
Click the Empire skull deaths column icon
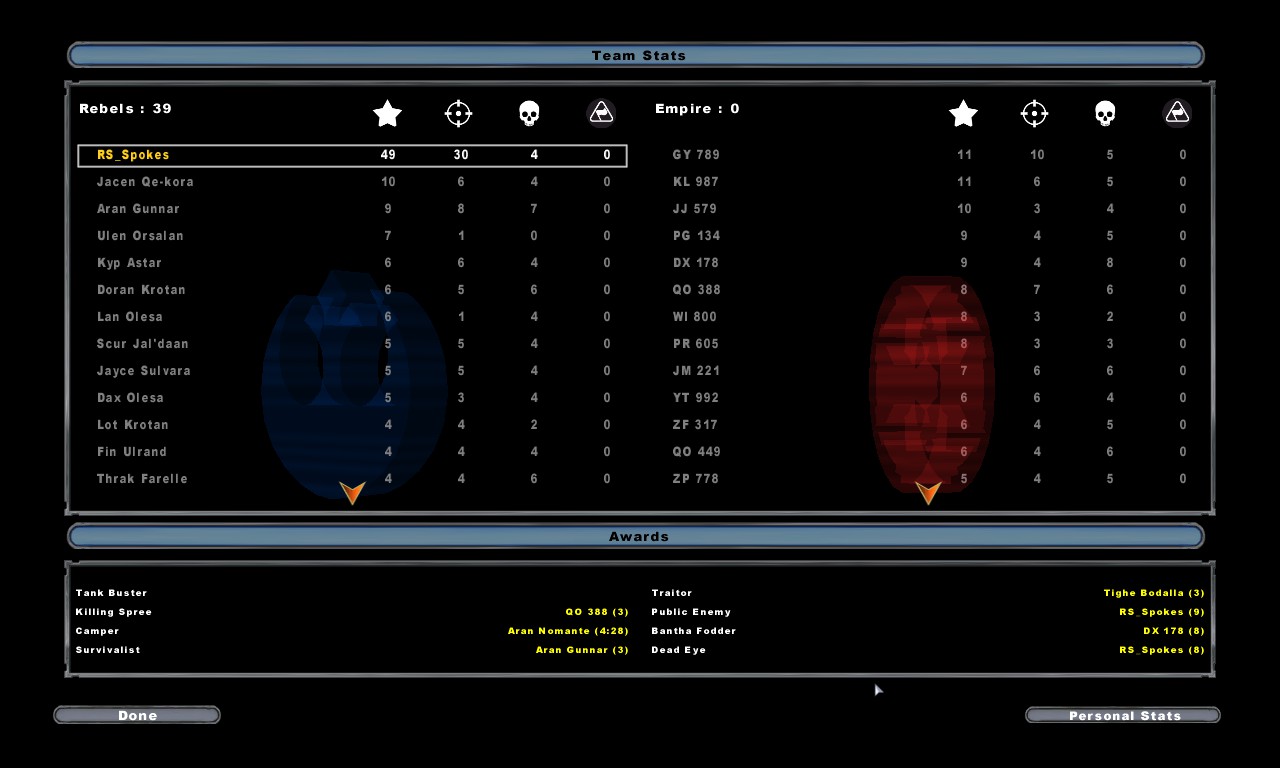(x=1105, y=114)
